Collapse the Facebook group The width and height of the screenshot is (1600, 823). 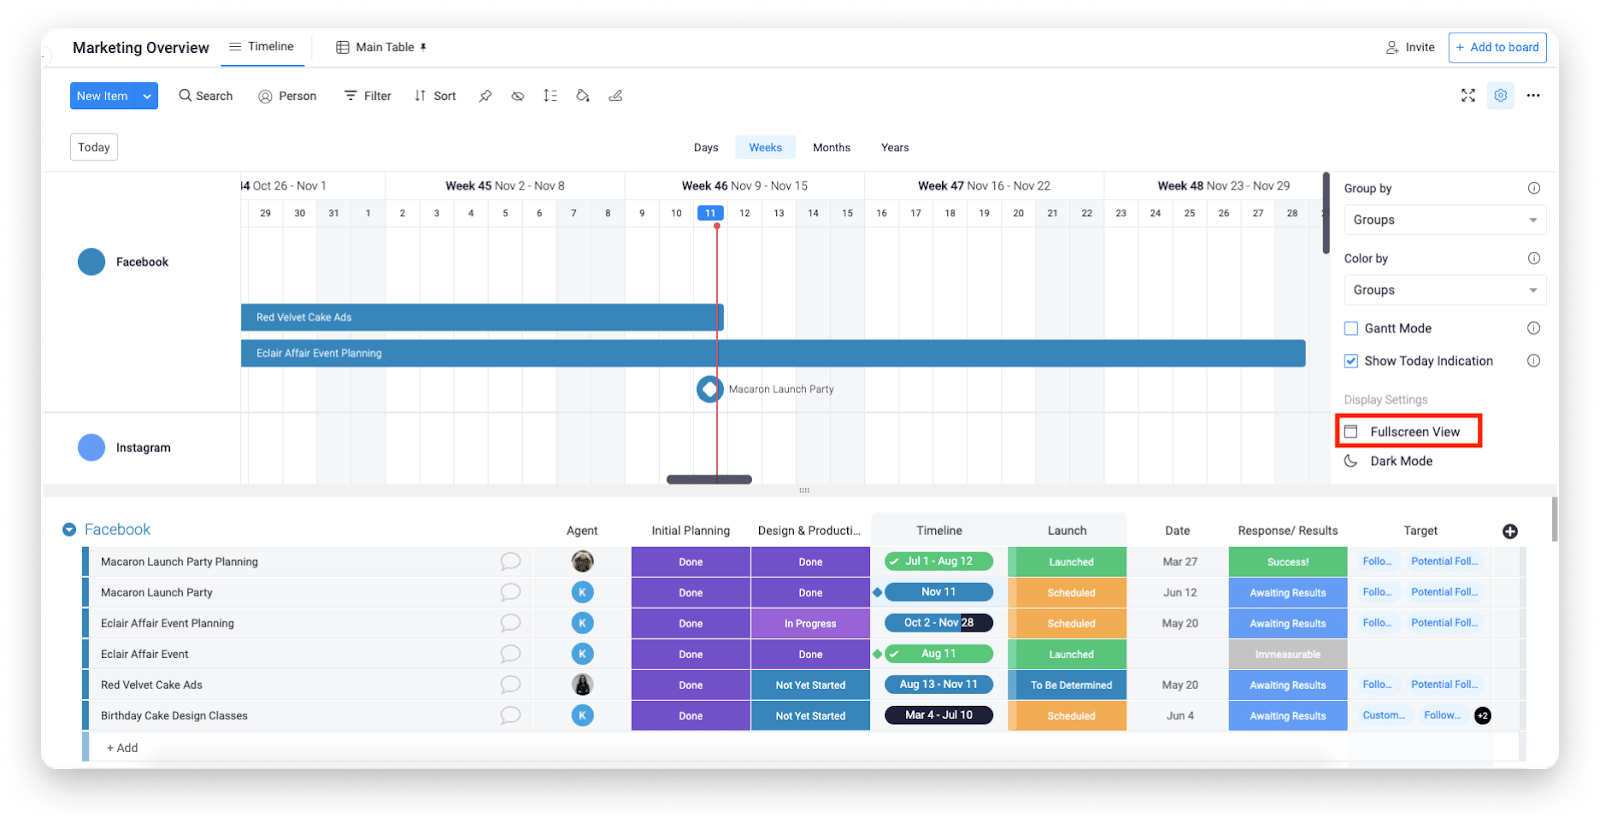pos(69,530)
